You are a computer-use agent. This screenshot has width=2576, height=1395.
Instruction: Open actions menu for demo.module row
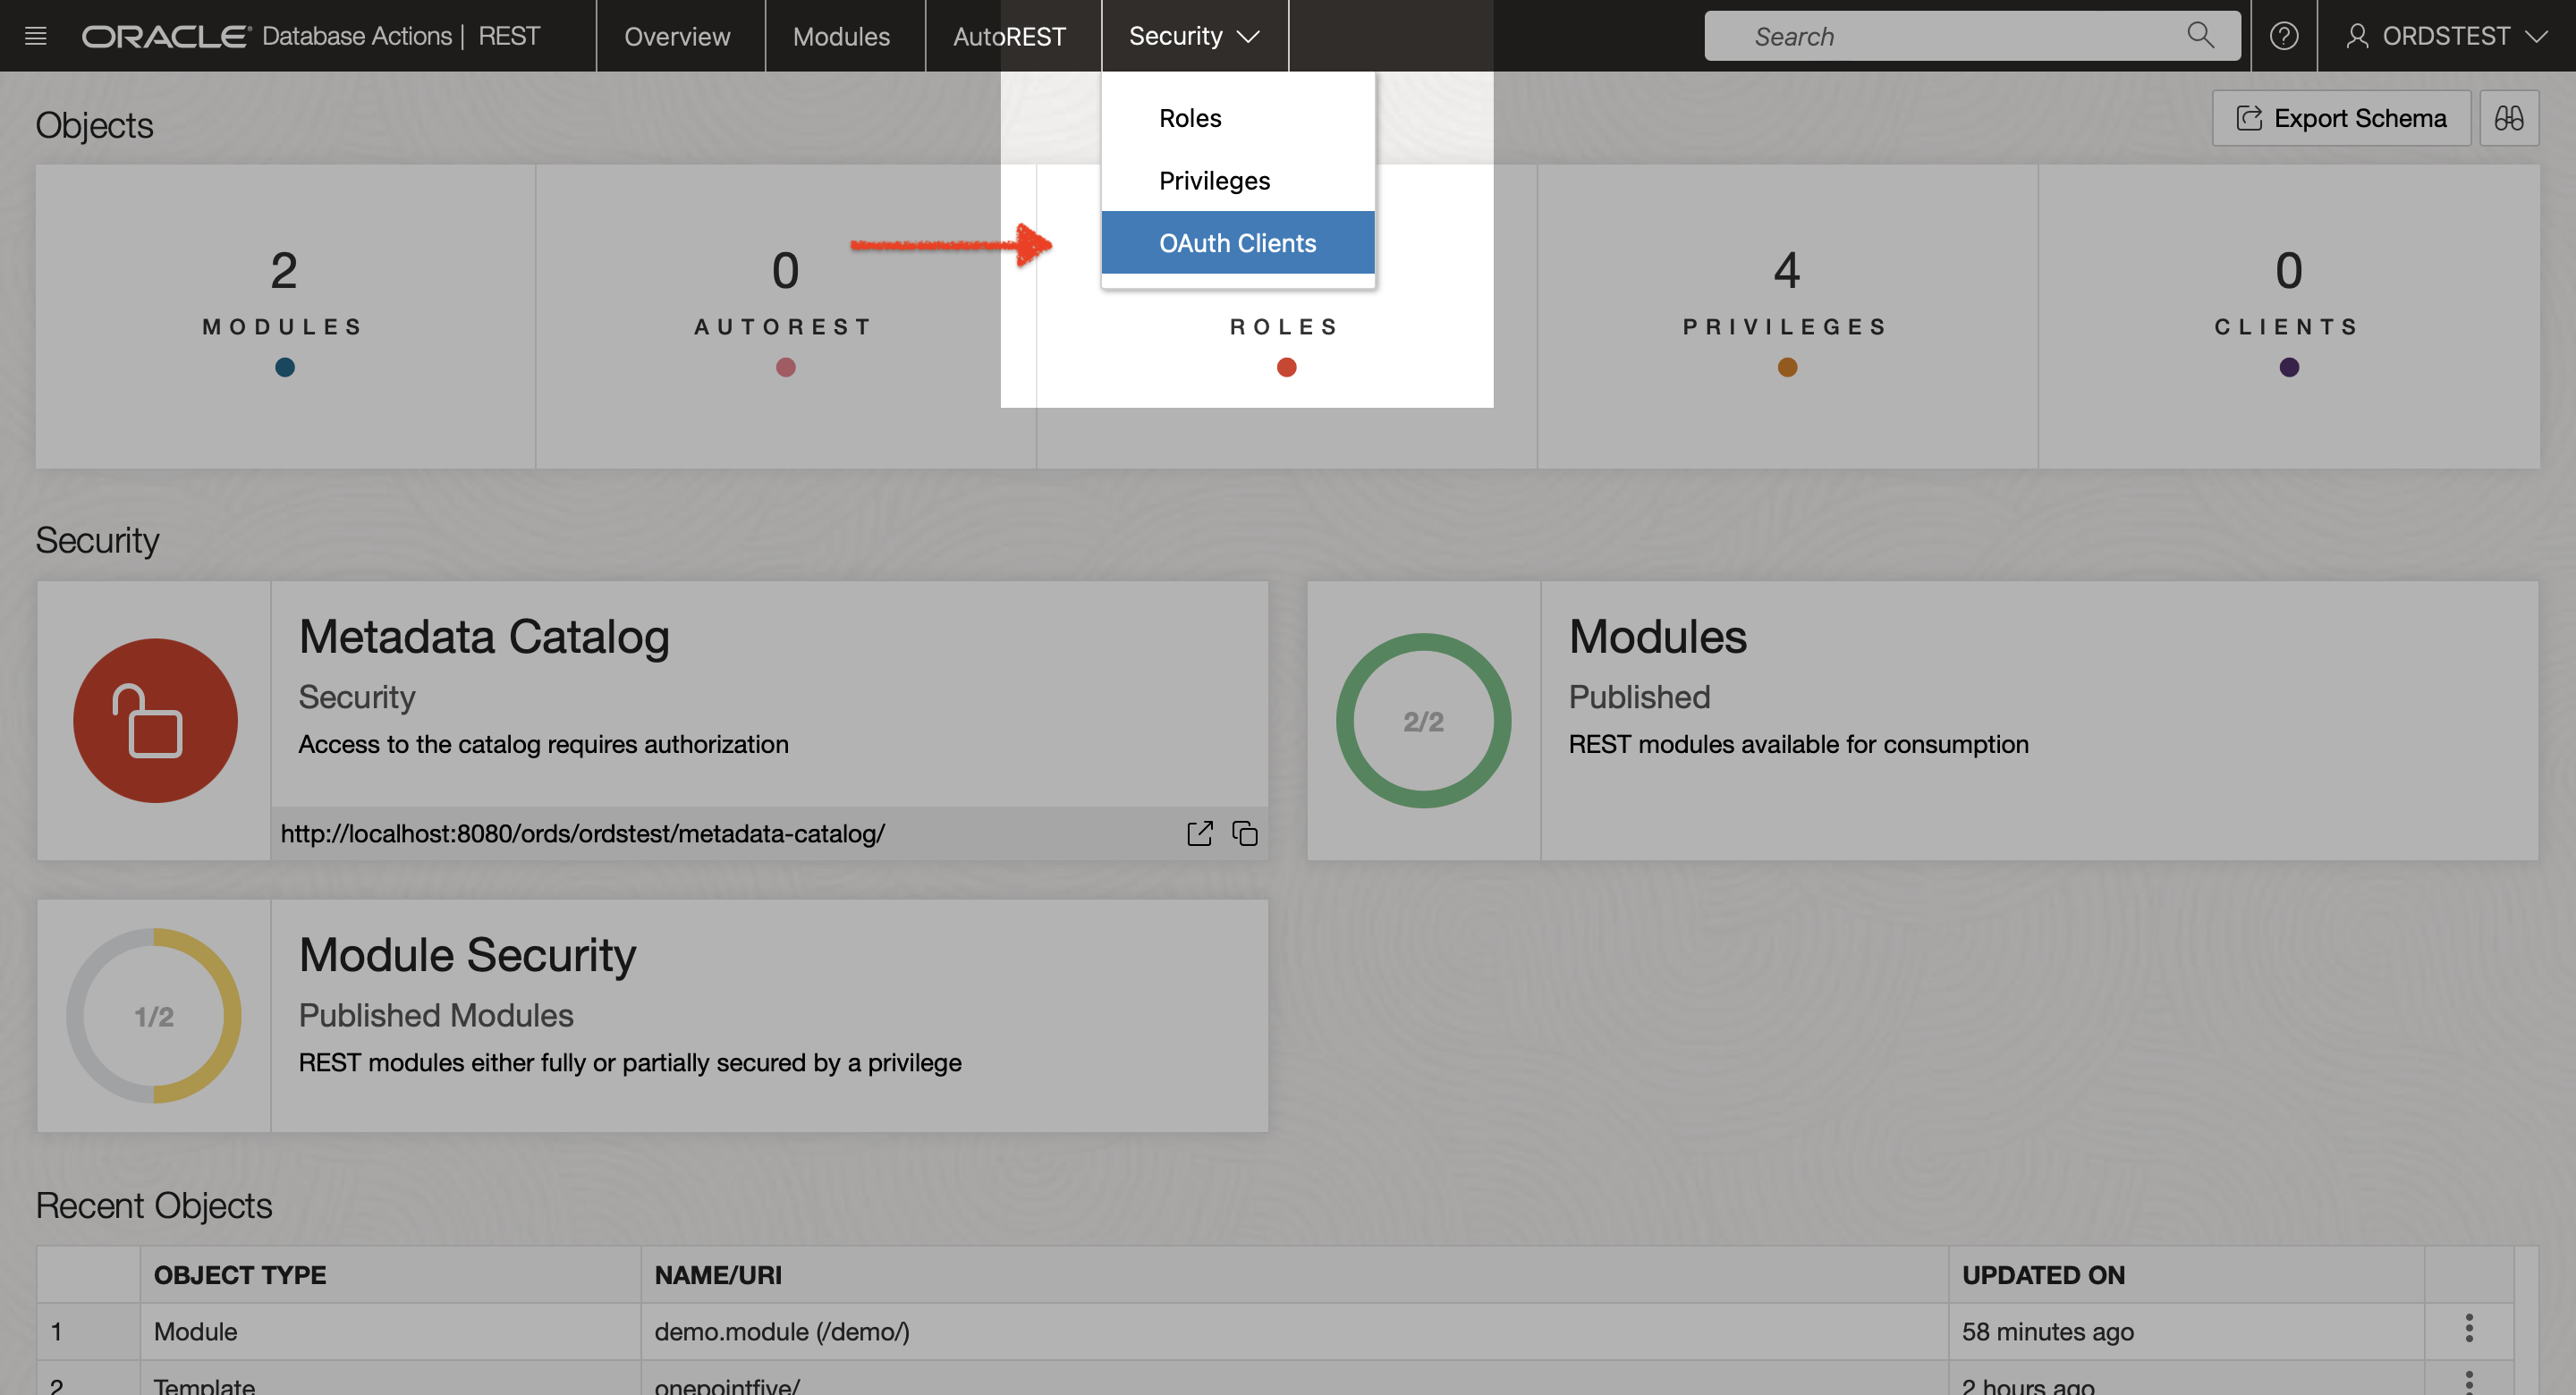coord(2468,1329)
